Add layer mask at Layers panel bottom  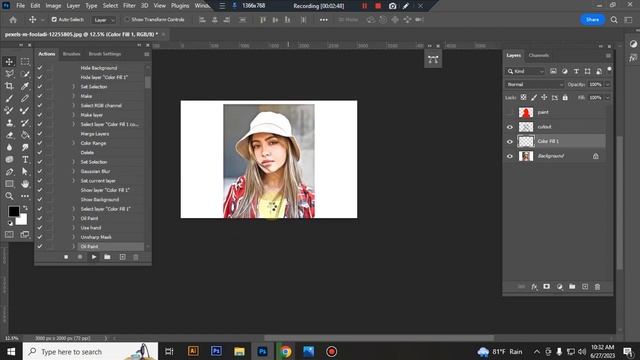pyautogui.click(x=547, y=287)
